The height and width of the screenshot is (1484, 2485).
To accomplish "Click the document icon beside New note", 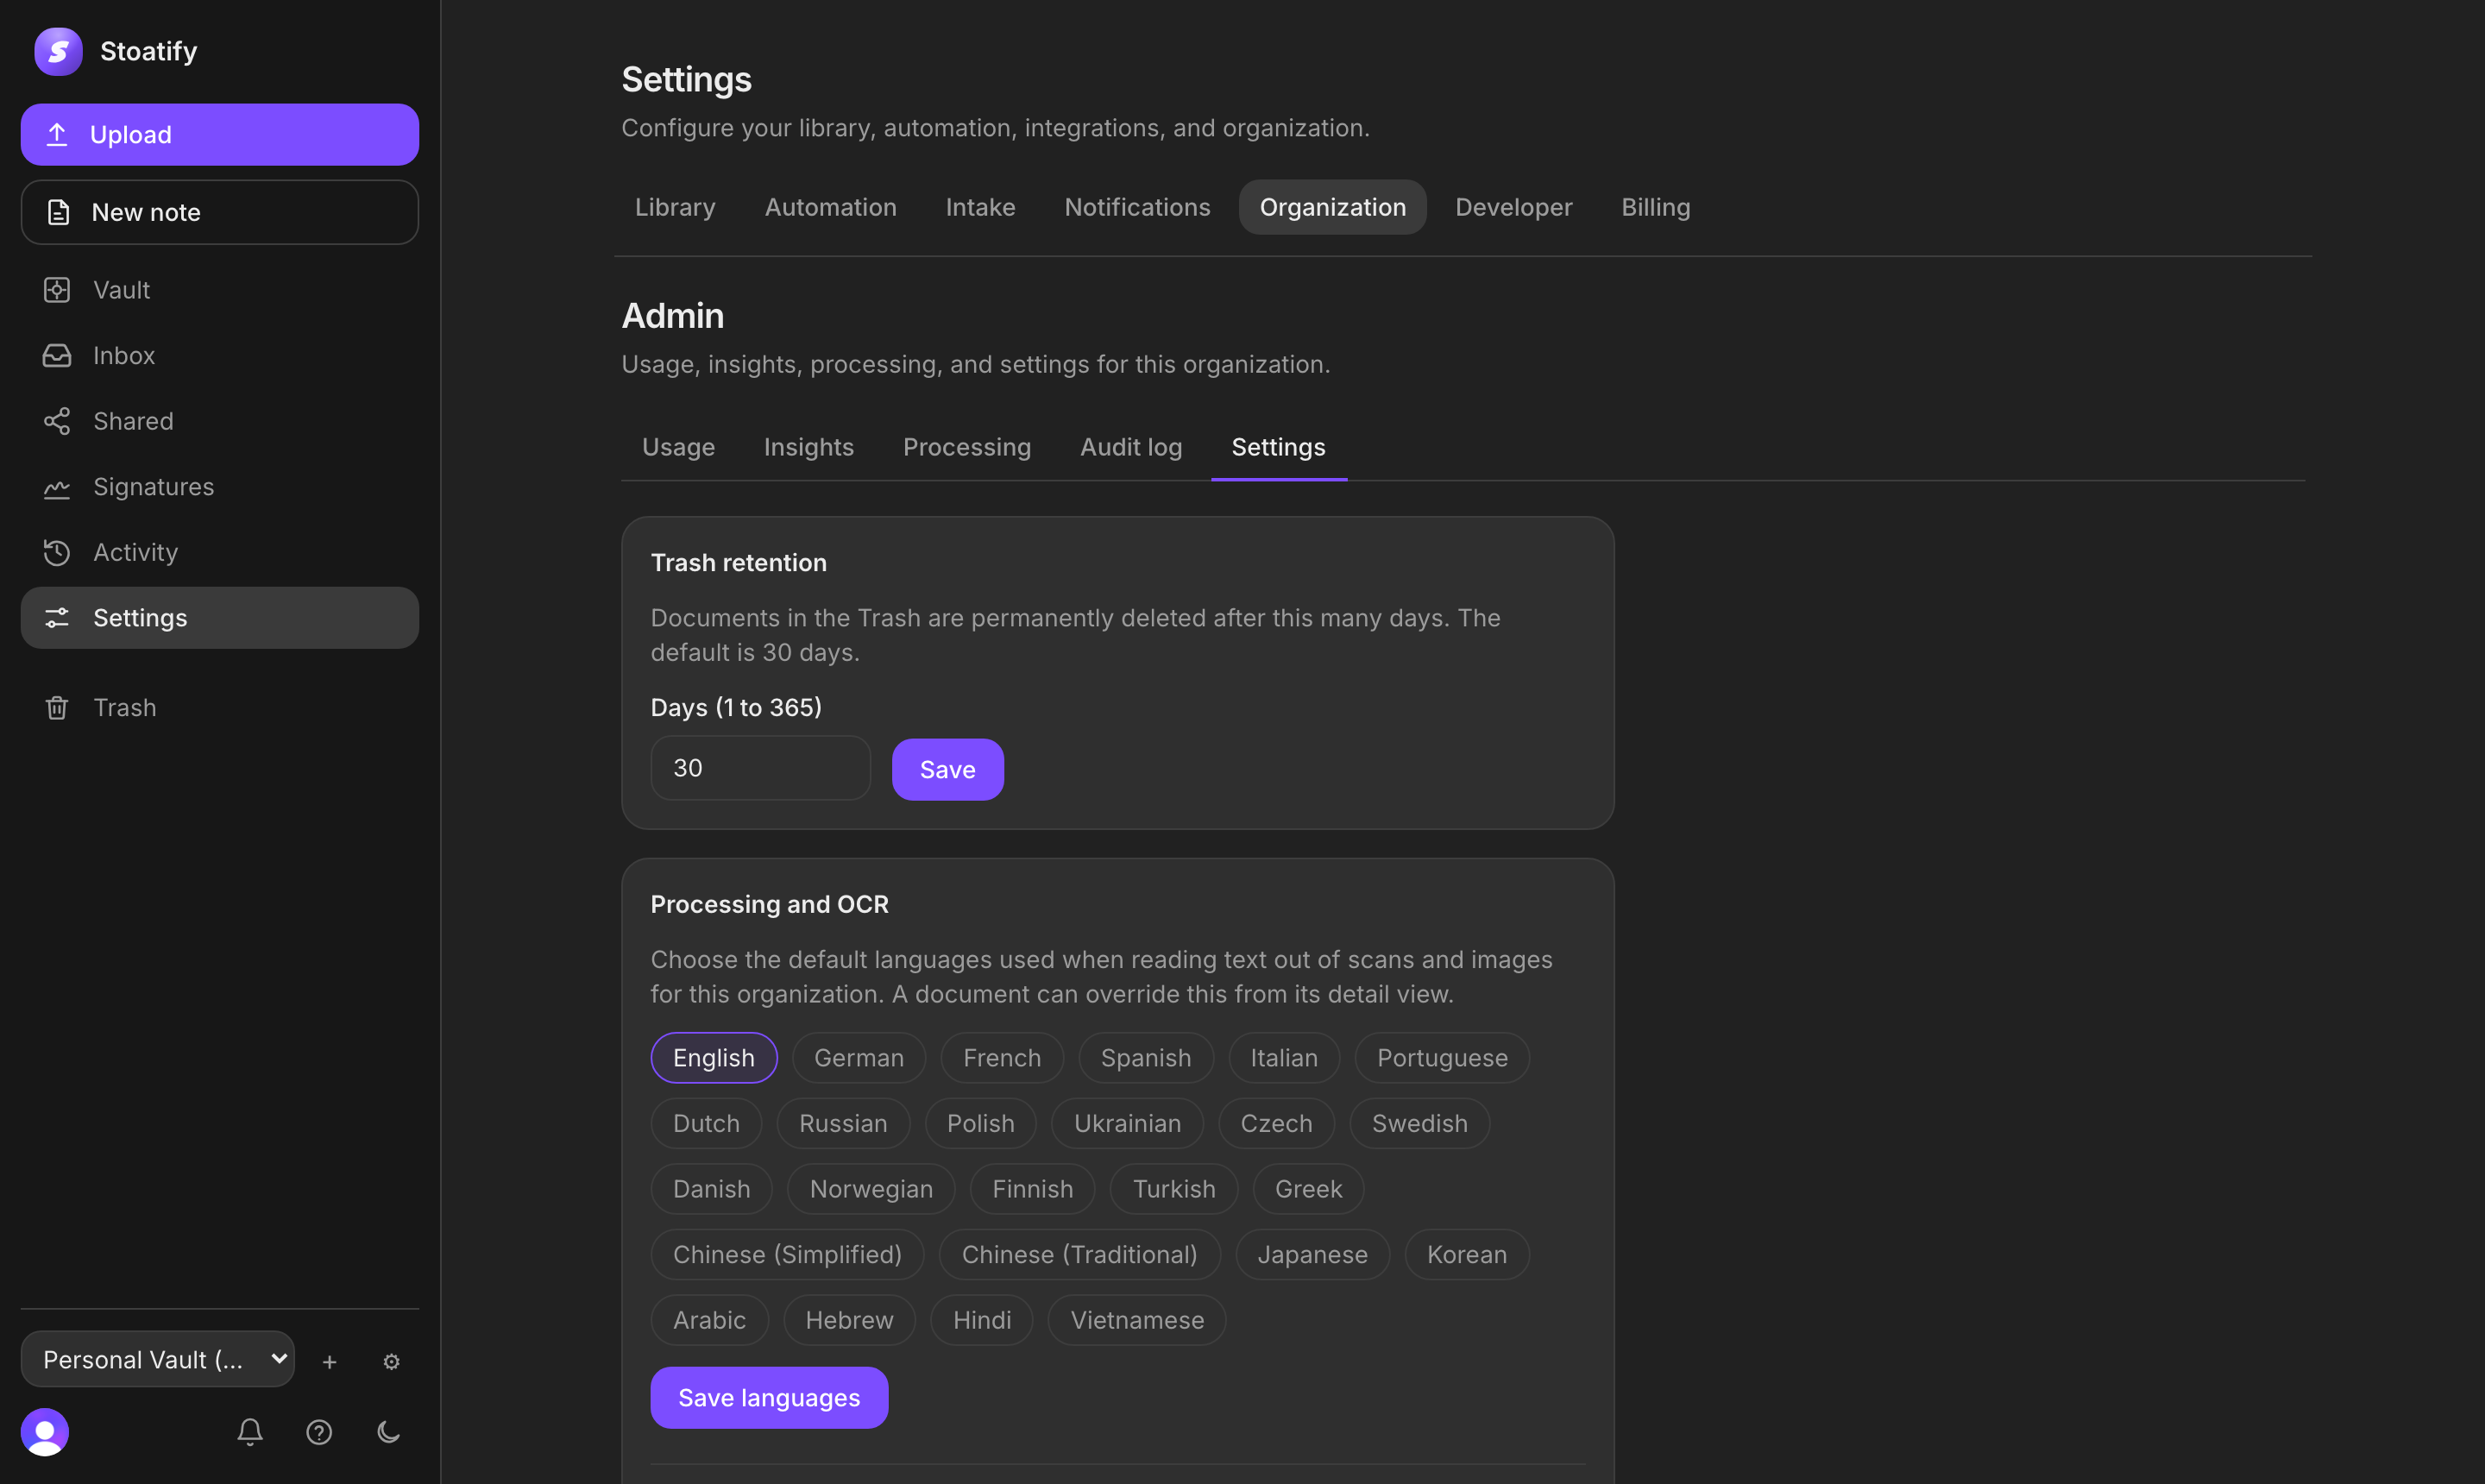I will (x=58, y=212).
